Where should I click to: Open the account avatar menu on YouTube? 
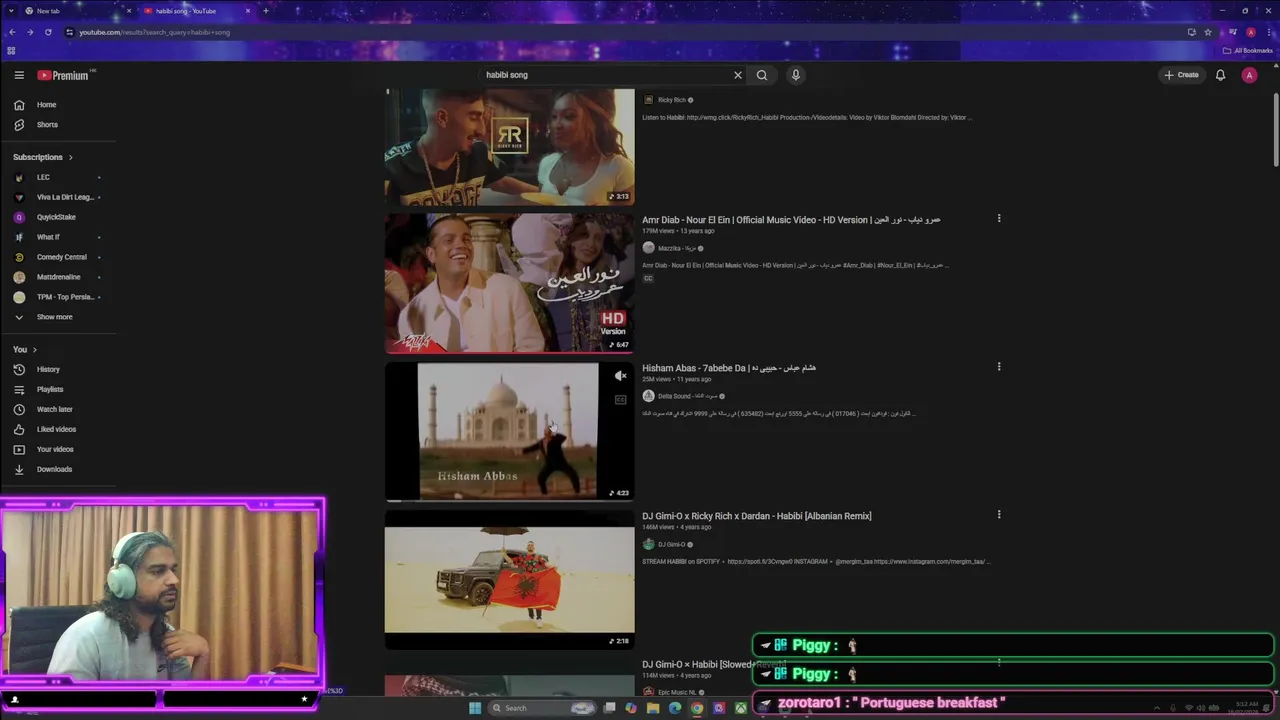click(1249, 75)
